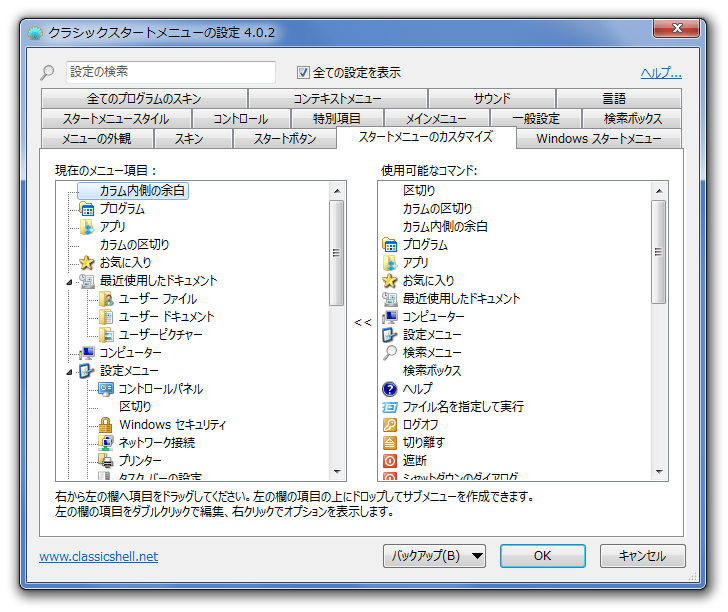This screenshot has width=728, height=612.
Task: Open the 検索ボックス tab
Action: pyautogui.click(x=632, y=118)
